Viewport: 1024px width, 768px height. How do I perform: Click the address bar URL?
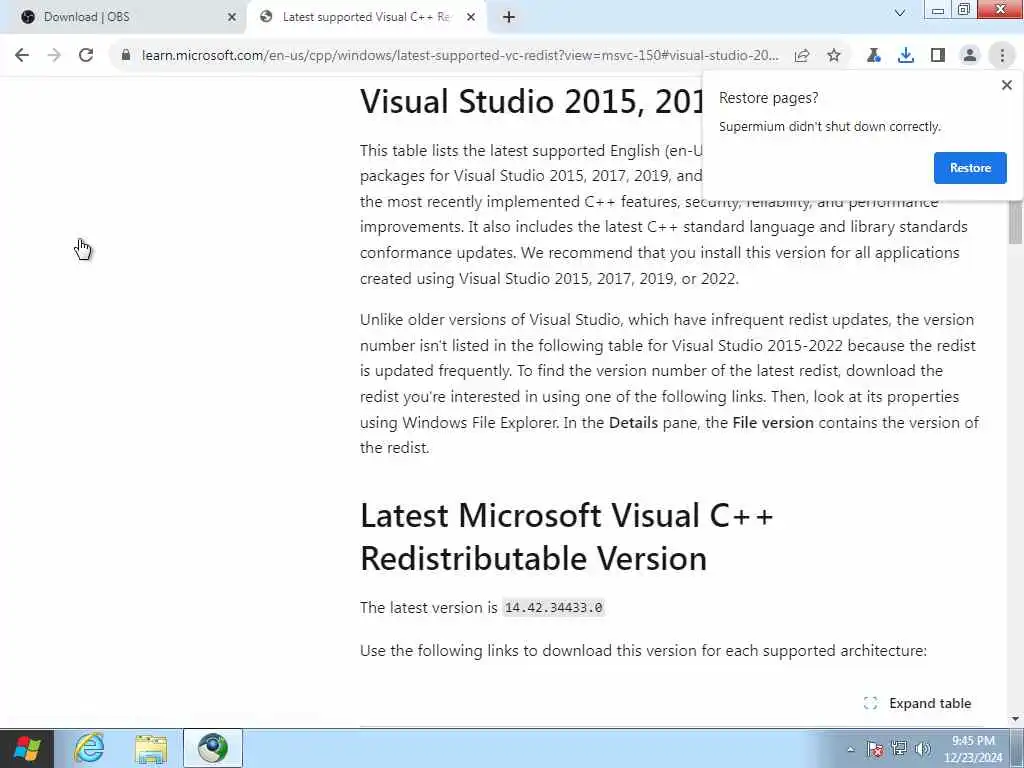(x=460, y=56)
